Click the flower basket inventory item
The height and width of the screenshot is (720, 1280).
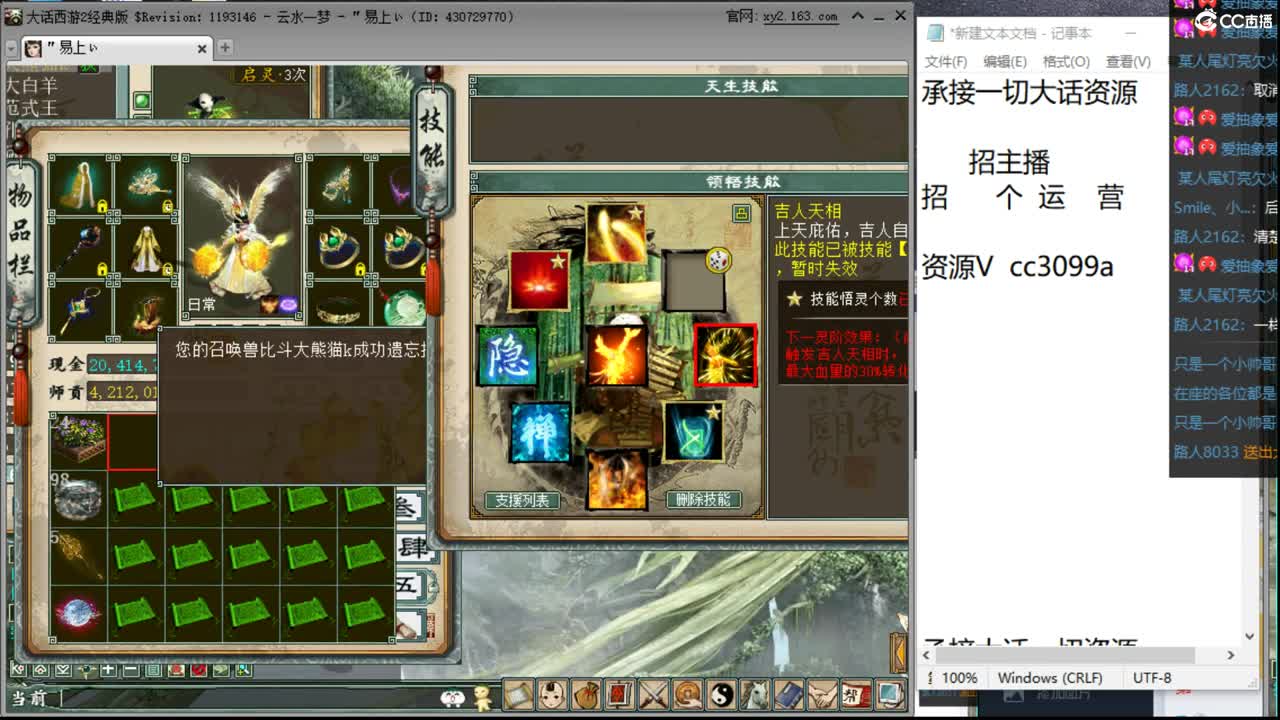coord(79,442)
